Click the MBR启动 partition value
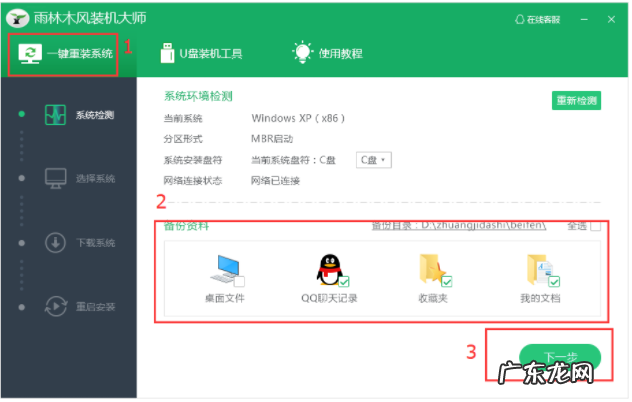Image resolution: width=632 pixels, height=402 pixels. (x=272, y=139)
